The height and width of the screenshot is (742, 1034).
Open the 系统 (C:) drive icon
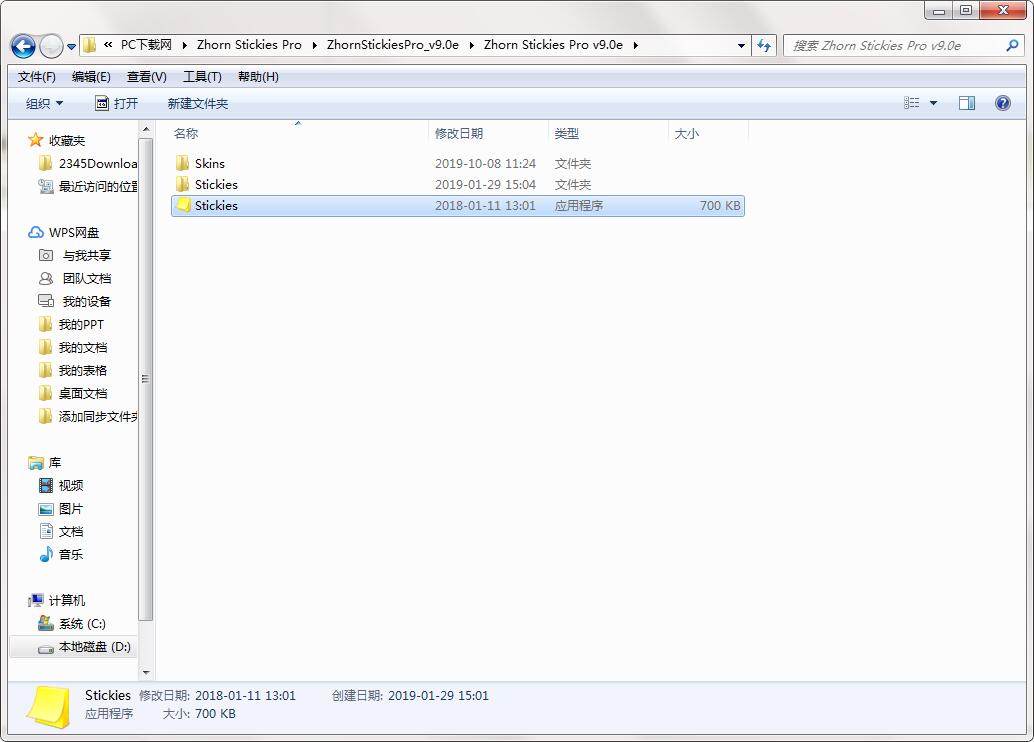pyautogui.click(x=46, y=623)
